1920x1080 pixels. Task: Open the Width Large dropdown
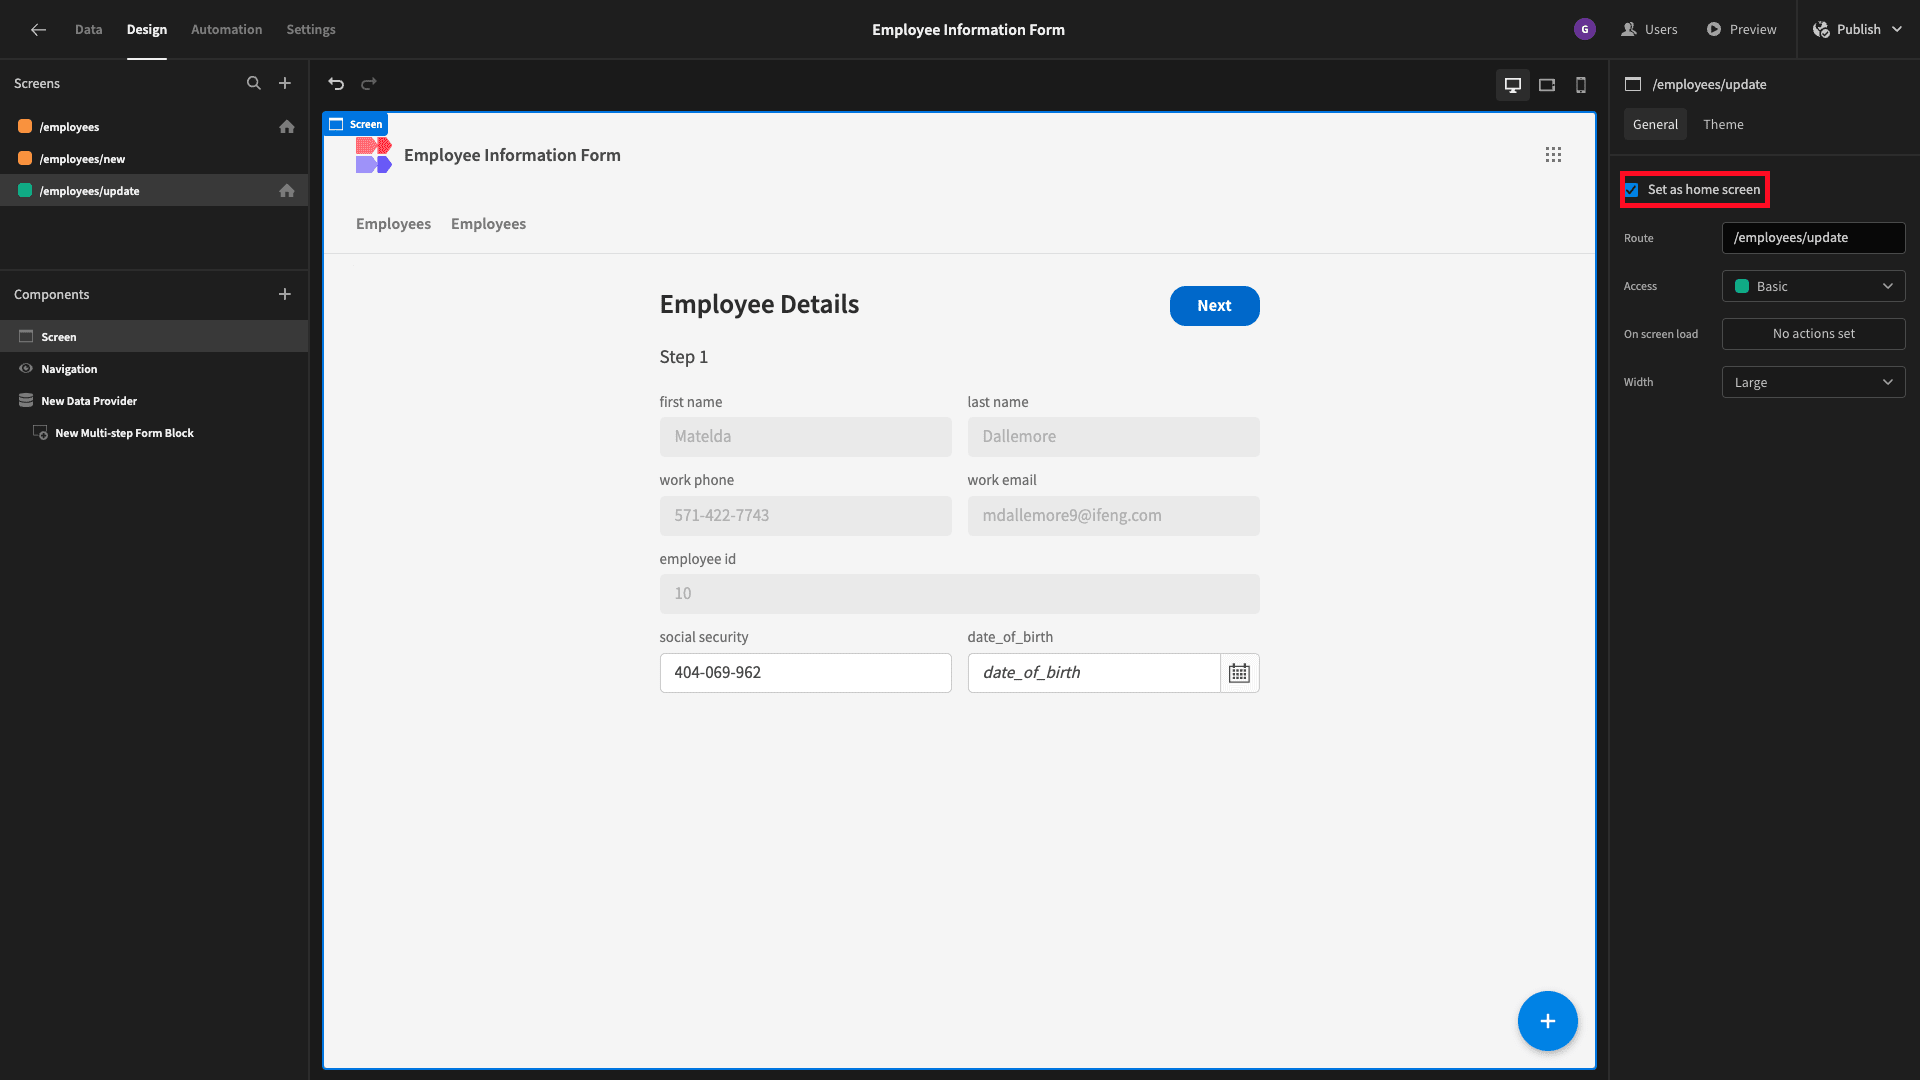coord(1813,382)
